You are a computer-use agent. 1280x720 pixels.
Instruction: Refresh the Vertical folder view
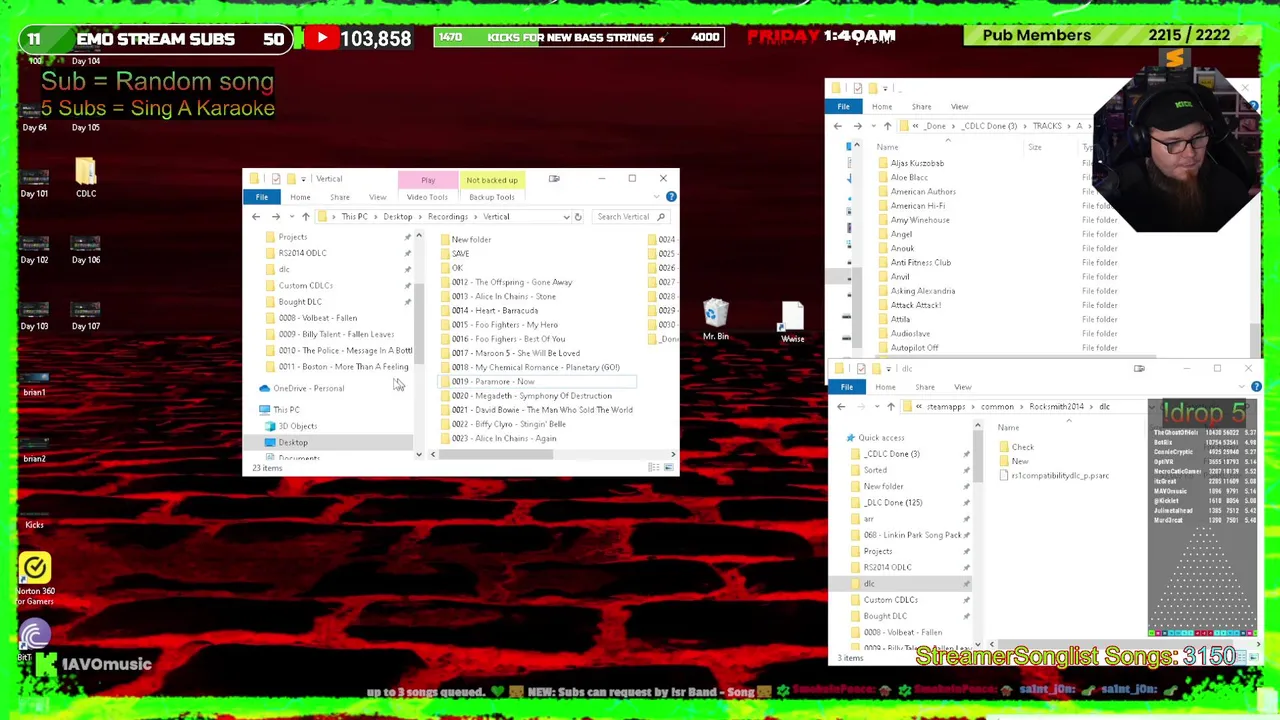(577, 217)
